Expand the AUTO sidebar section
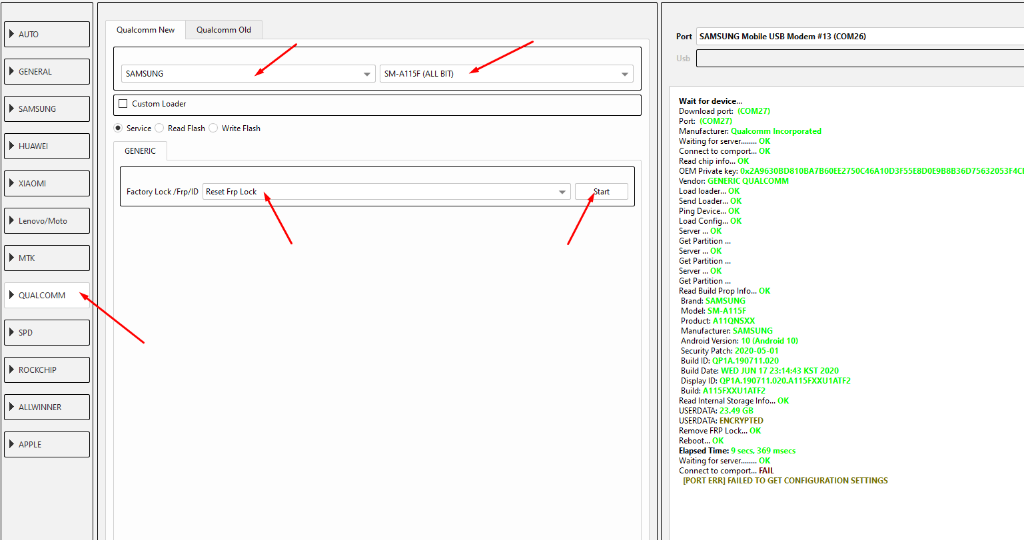Viewport: 1024px width, 540px height. (47, 34)
